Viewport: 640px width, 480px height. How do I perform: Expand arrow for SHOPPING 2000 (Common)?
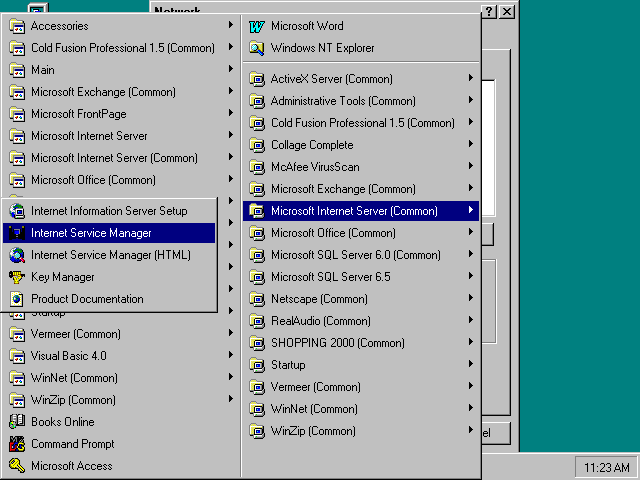471,342
